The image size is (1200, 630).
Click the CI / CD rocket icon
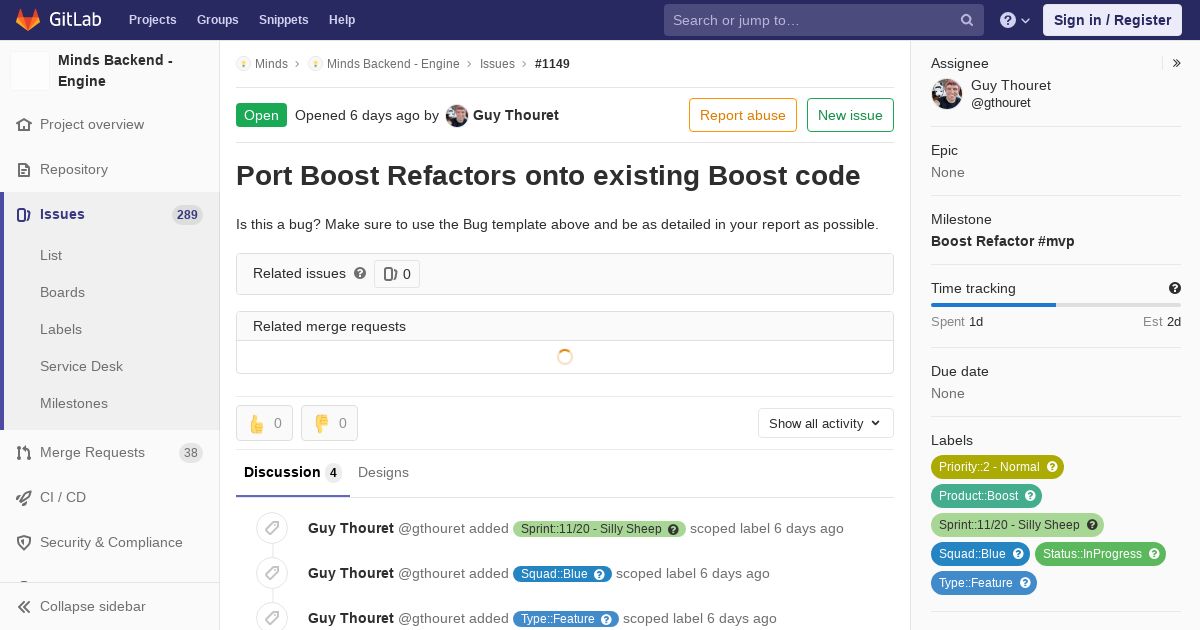point(24,498)
